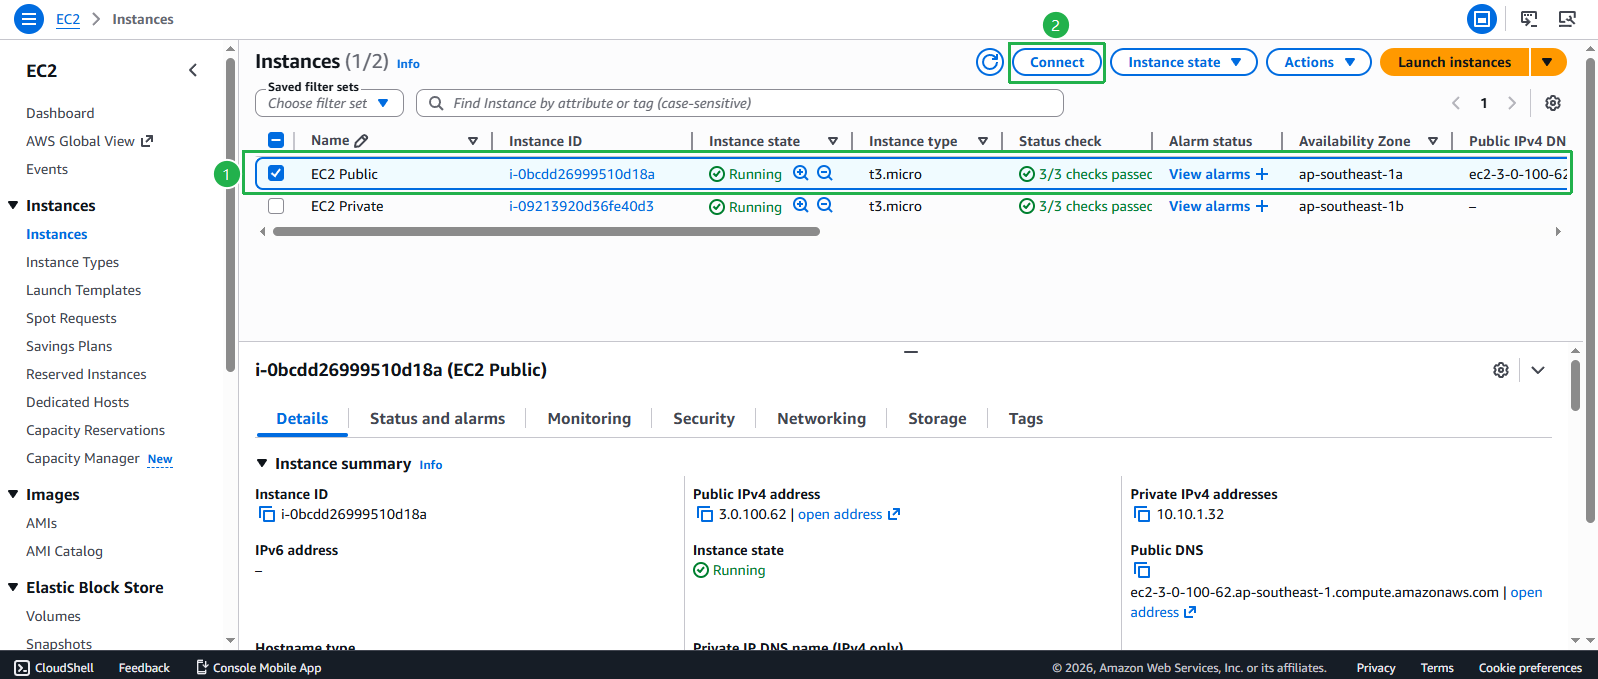Click Instance summary Info link
The width and height of the screenshot is (1598, 679).
click(x=431, y=465)
